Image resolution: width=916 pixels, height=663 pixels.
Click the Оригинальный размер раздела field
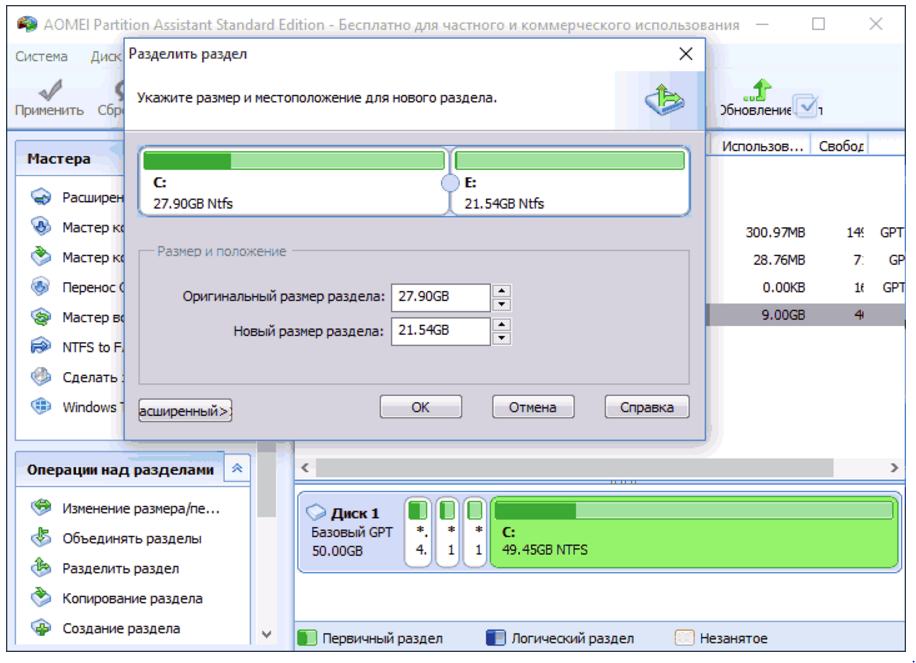tap(440, 297)
